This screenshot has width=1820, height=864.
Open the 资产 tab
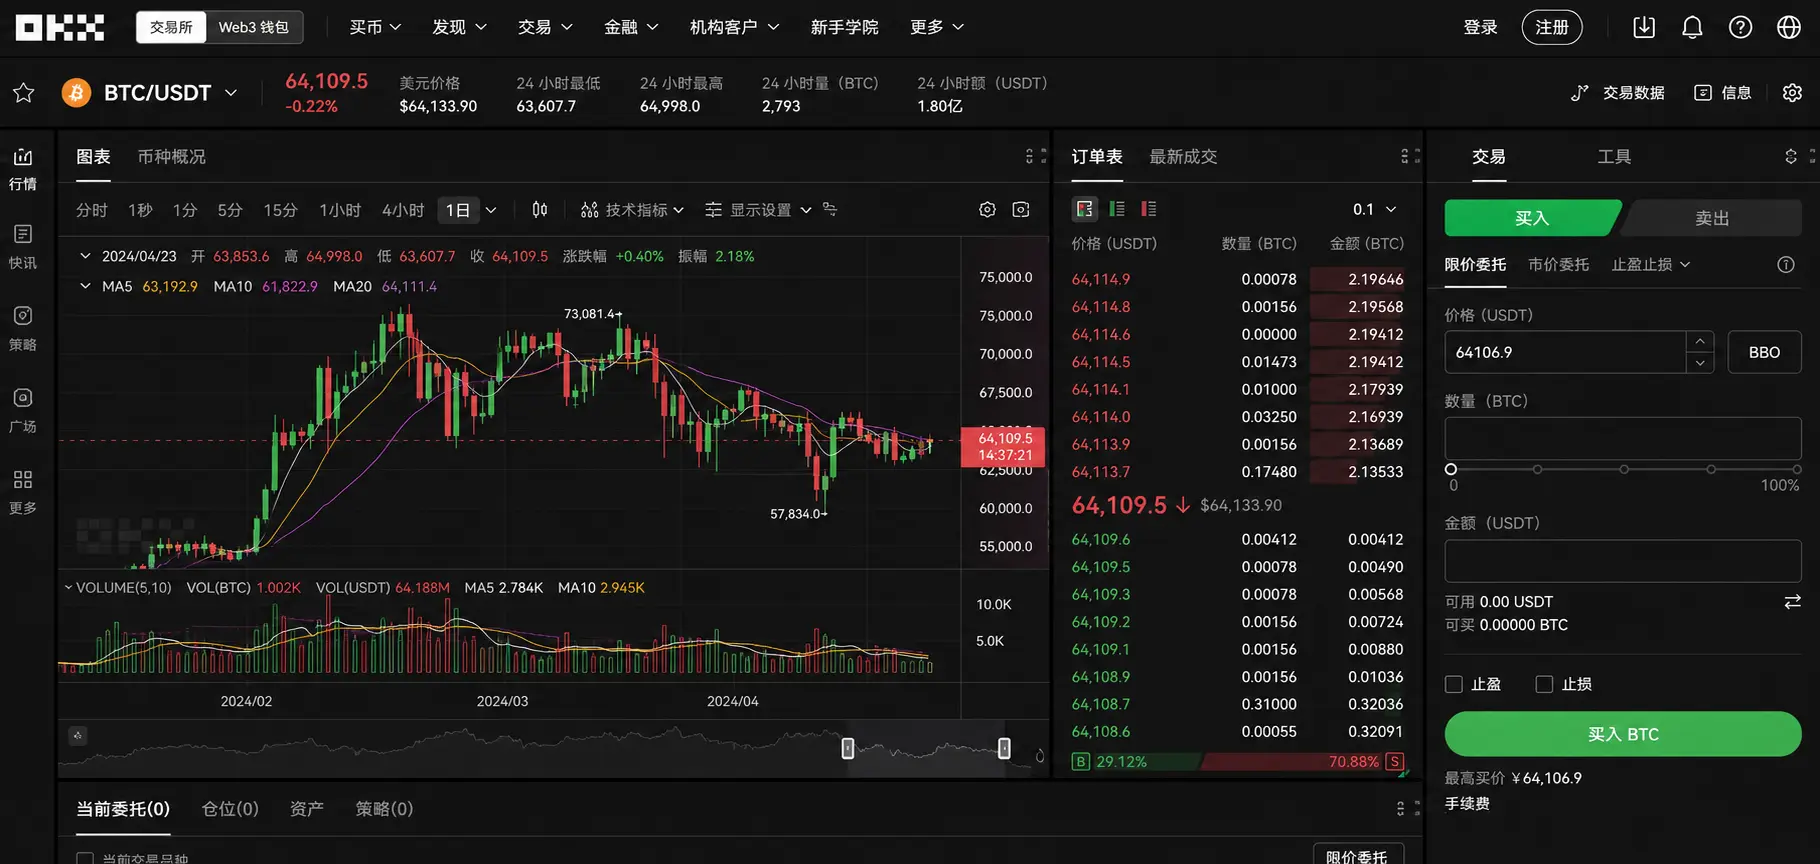[x=307, y=809]
